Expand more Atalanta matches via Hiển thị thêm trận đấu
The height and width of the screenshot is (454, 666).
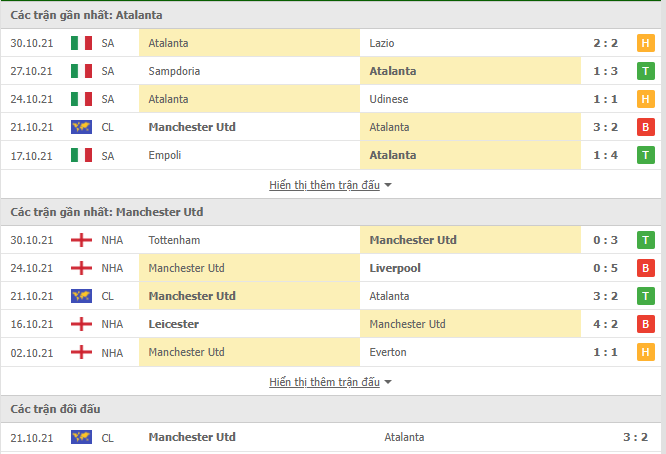[325, 185]
